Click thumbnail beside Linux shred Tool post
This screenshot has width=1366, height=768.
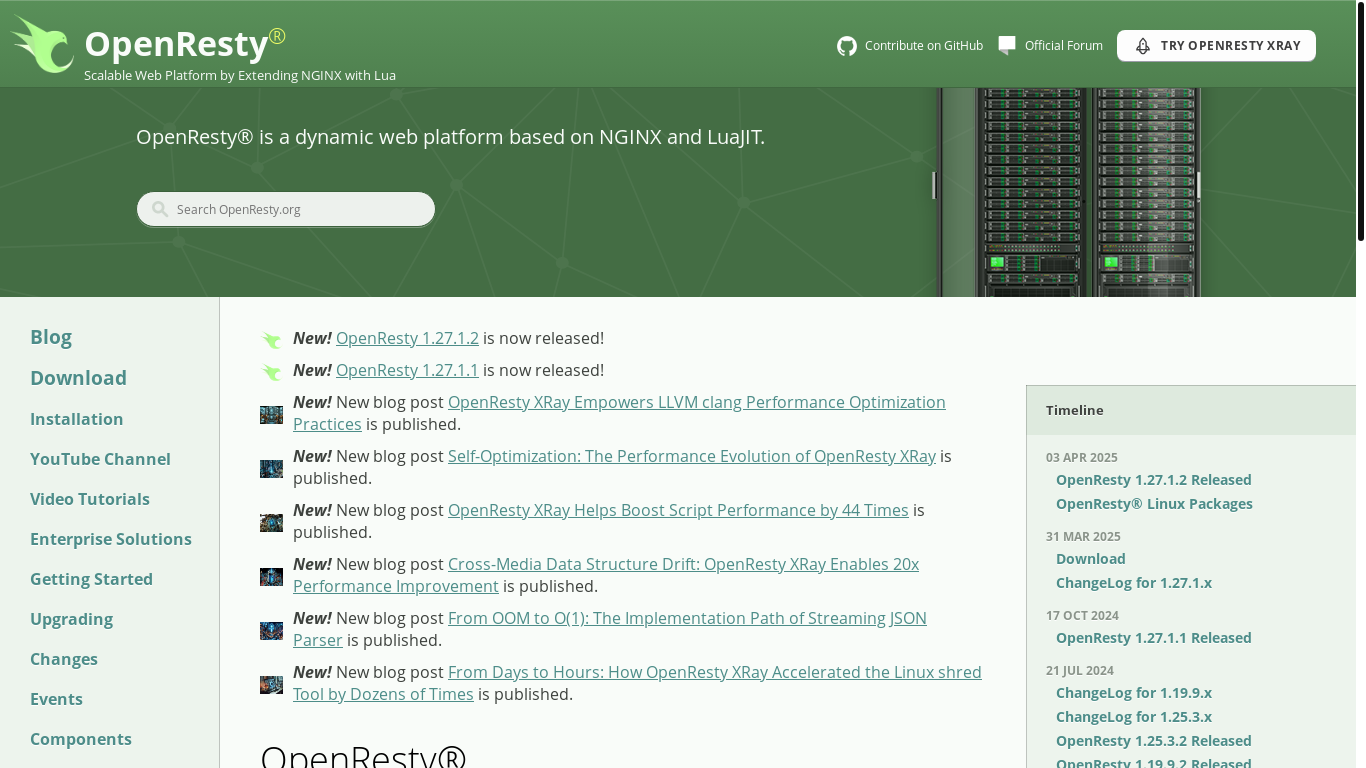pos(271,685)
